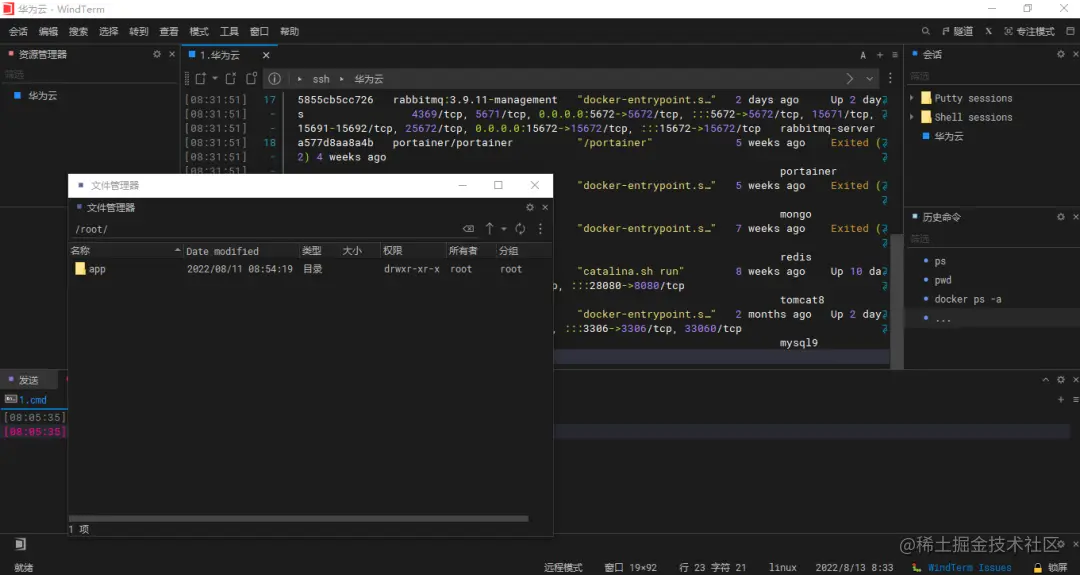Screen dimensions: 1080x575
Task: Open the search magnifier in the top bar
Action: tap(926, 31)
